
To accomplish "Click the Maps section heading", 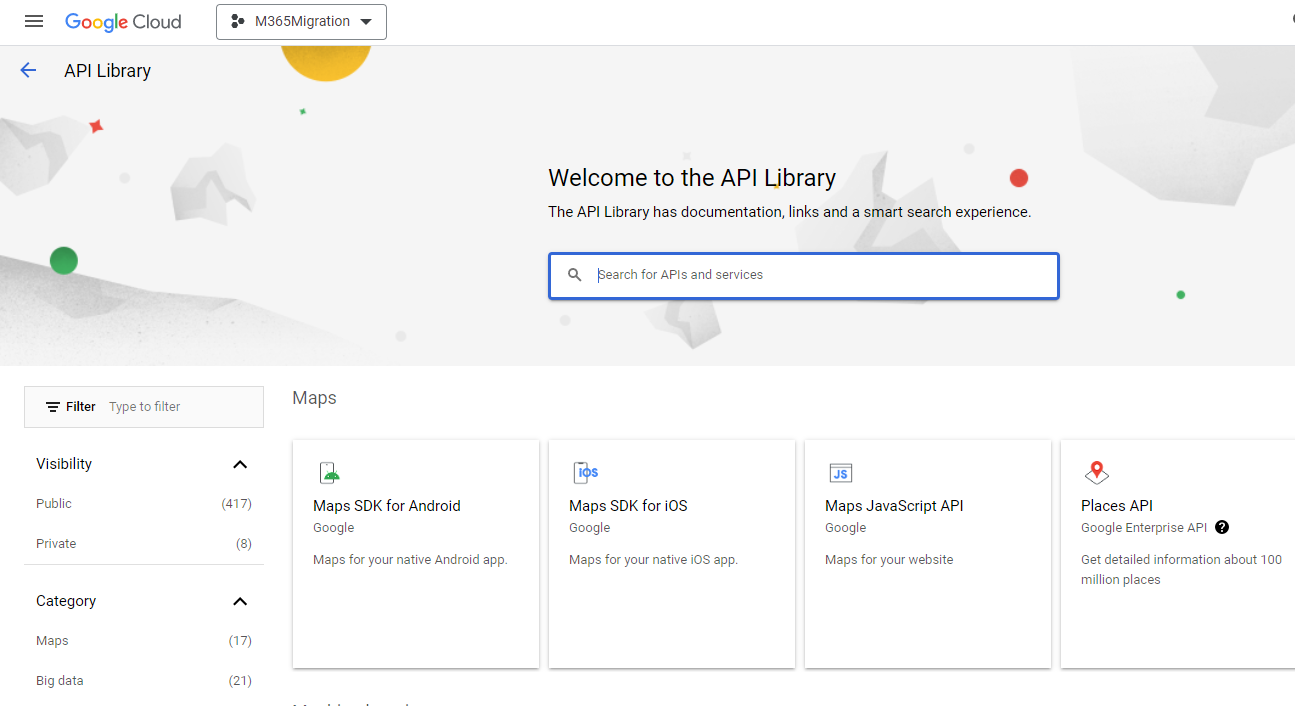I will point(314,398).
